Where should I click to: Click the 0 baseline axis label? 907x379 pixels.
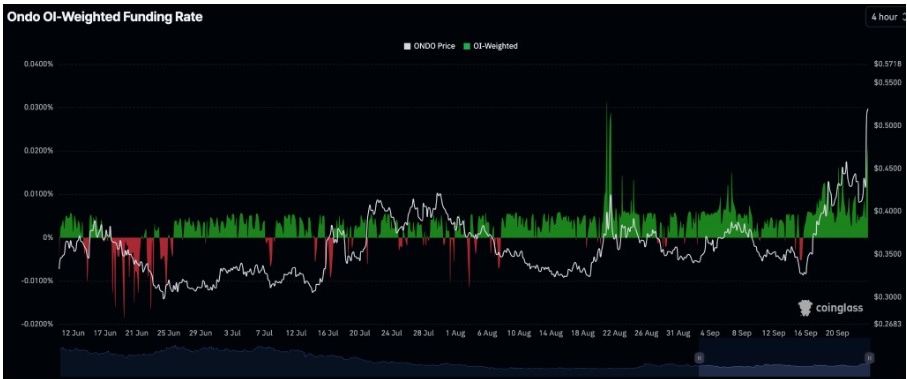pyautogui.click(x=50, y=237)
